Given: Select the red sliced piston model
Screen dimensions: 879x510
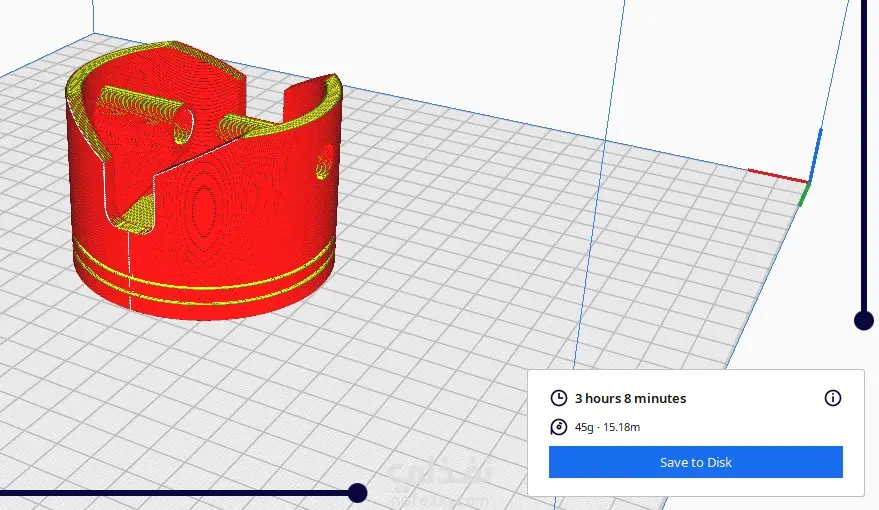Looking at the screenshot, I should (x=203, y=181).
